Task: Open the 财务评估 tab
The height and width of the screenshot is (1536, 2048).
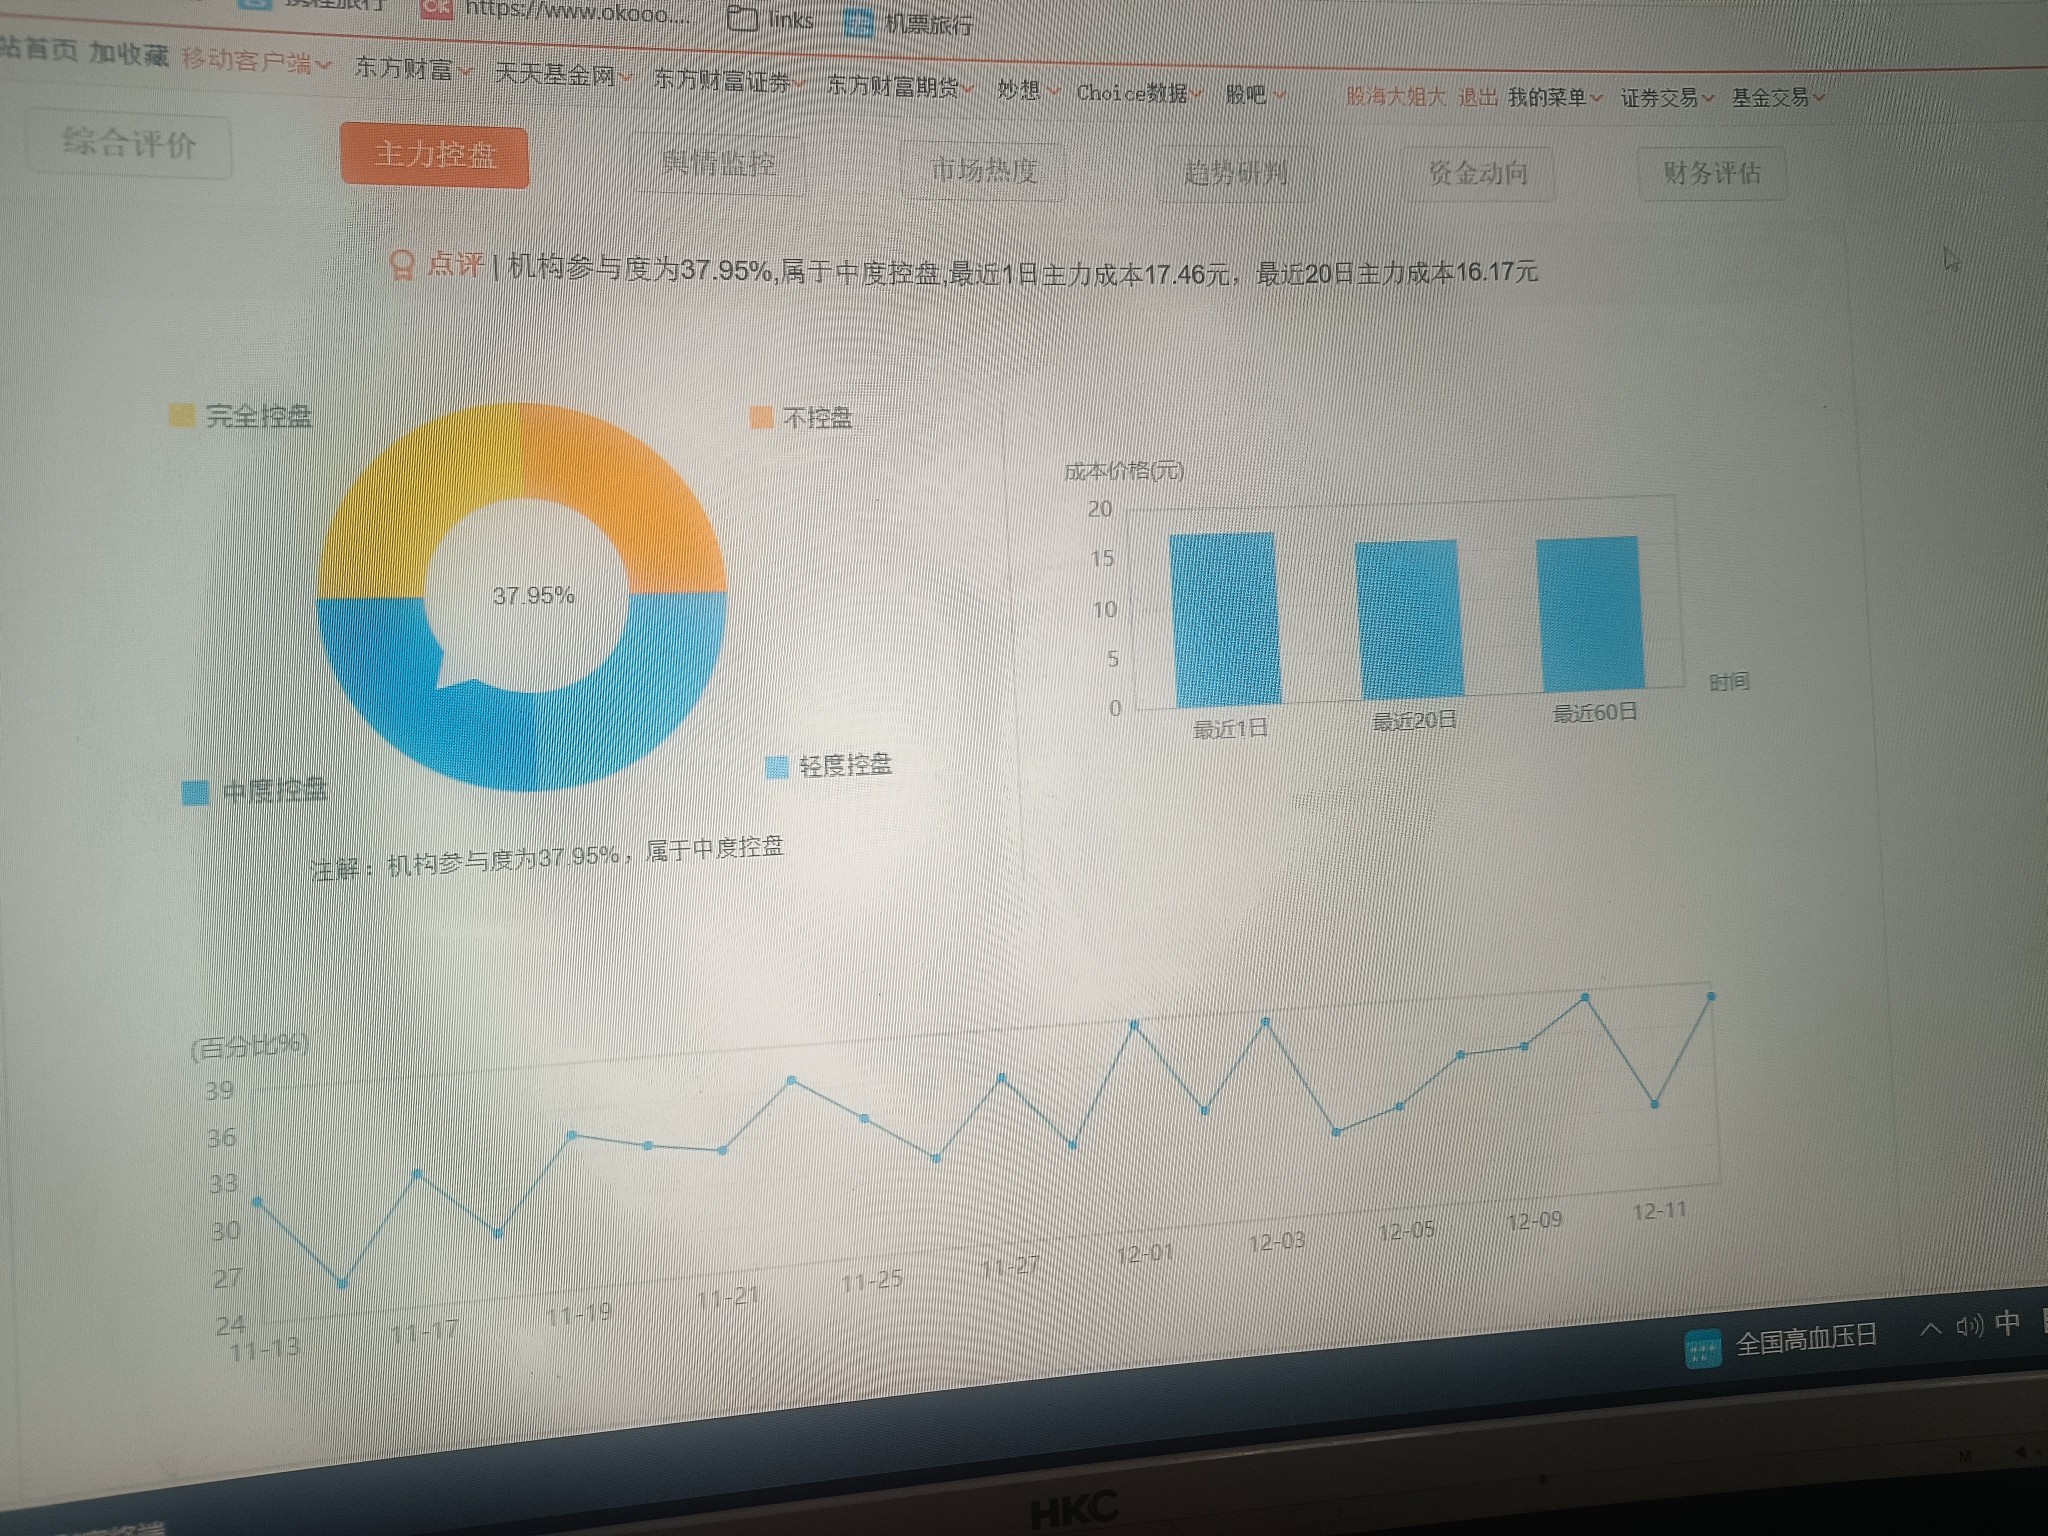Action: coord(1711,174)
